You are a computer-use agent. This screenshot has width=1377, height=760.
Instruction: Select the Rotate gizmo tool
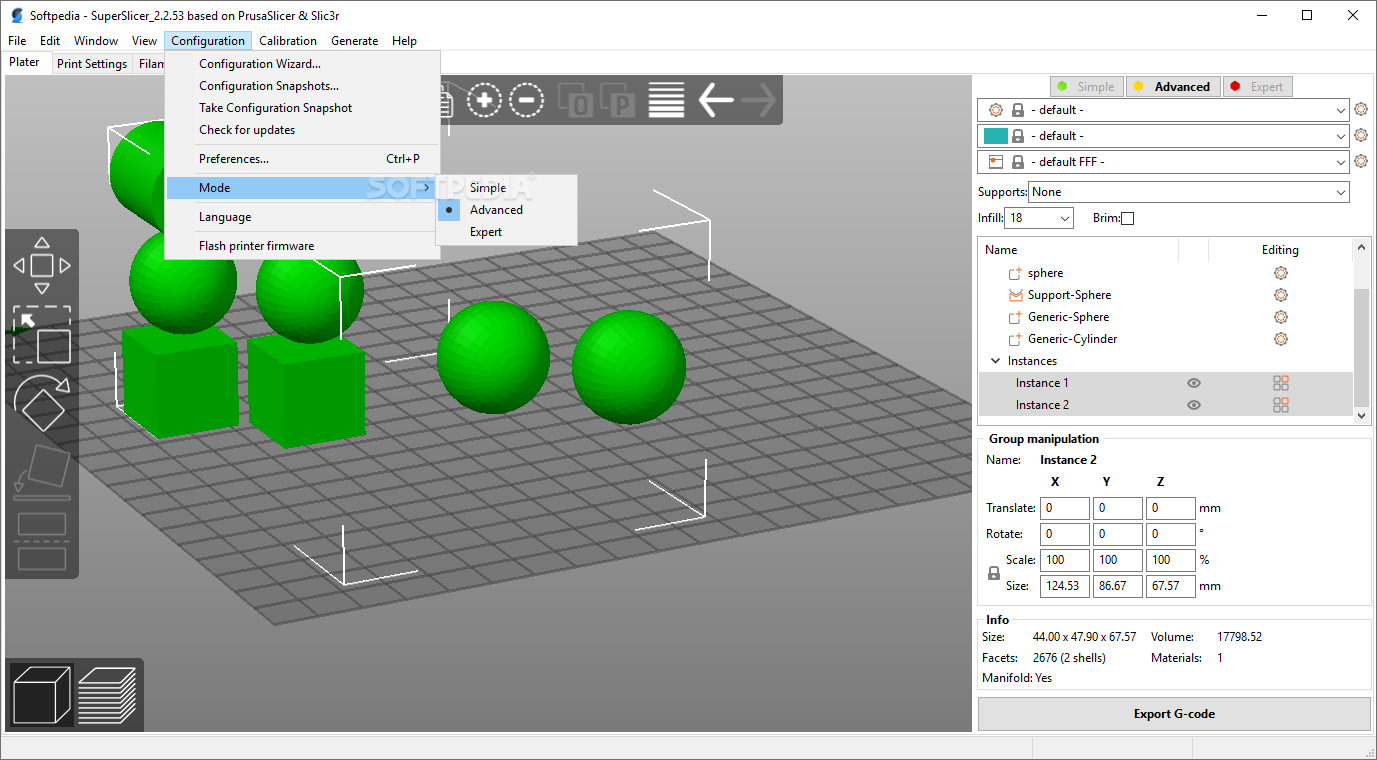coord(41,404)
